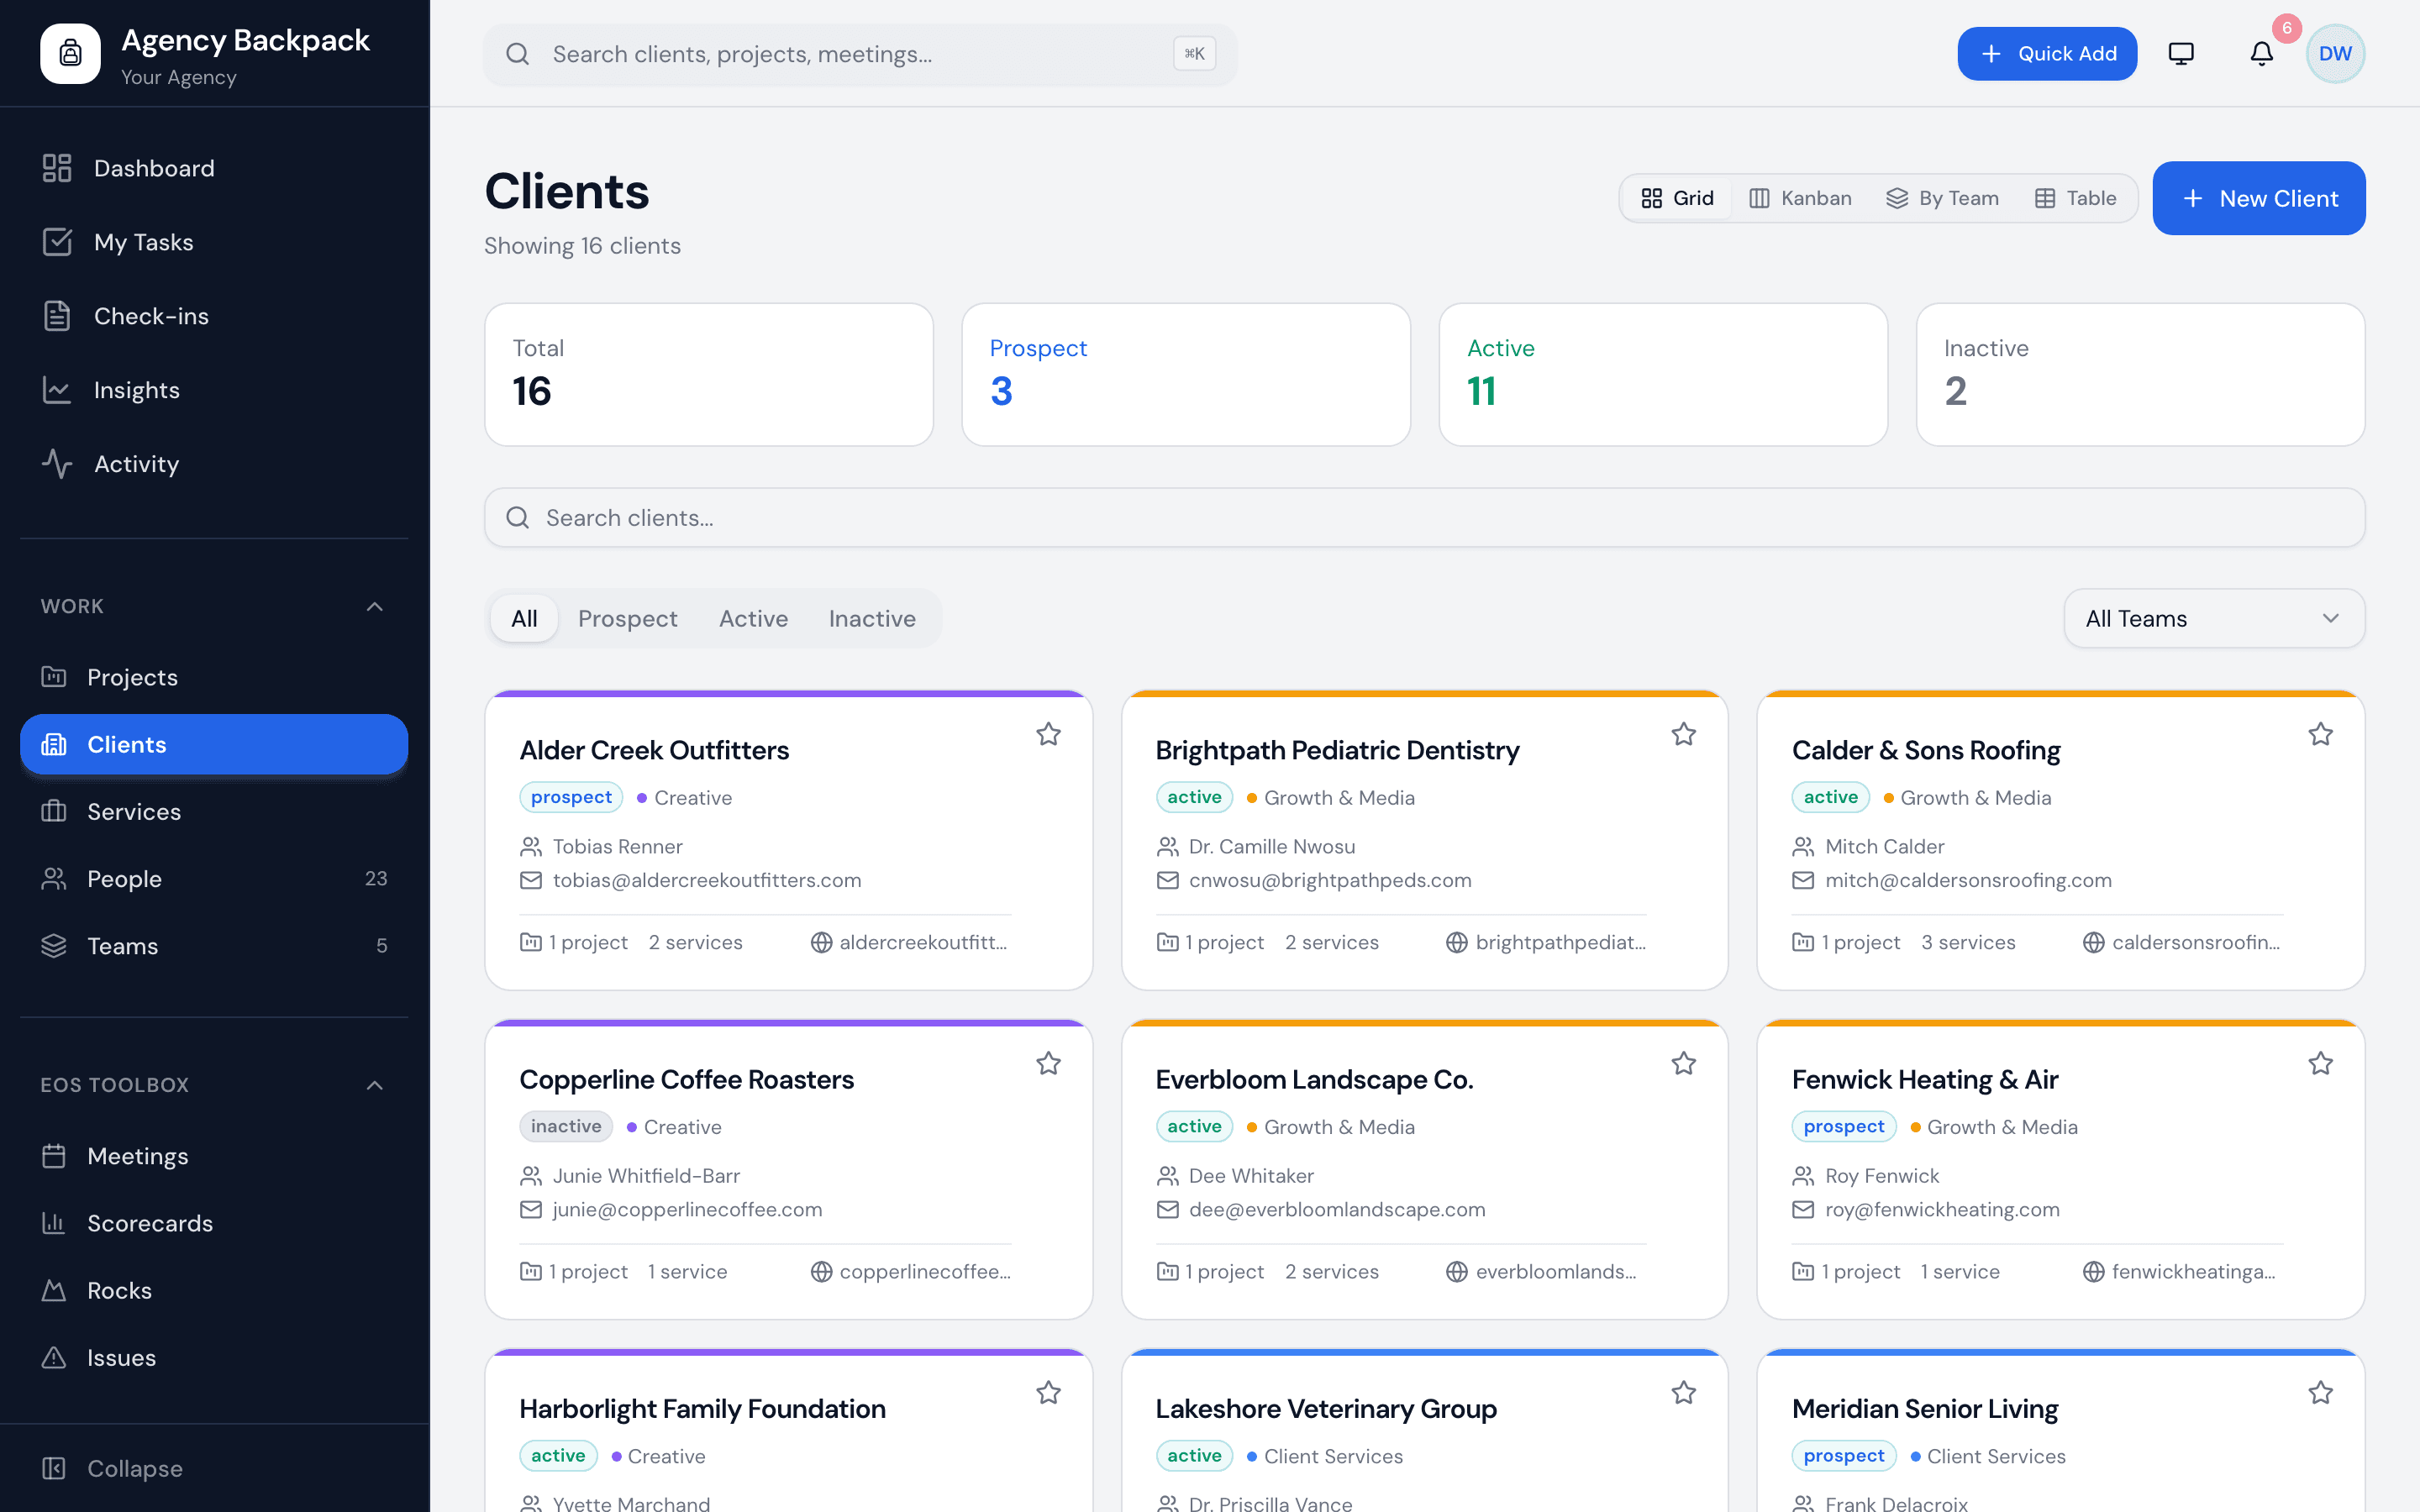Click the ⌘K shortcut badge
This screenshot has width=2420, height=1512.
tap(1195, 54)
